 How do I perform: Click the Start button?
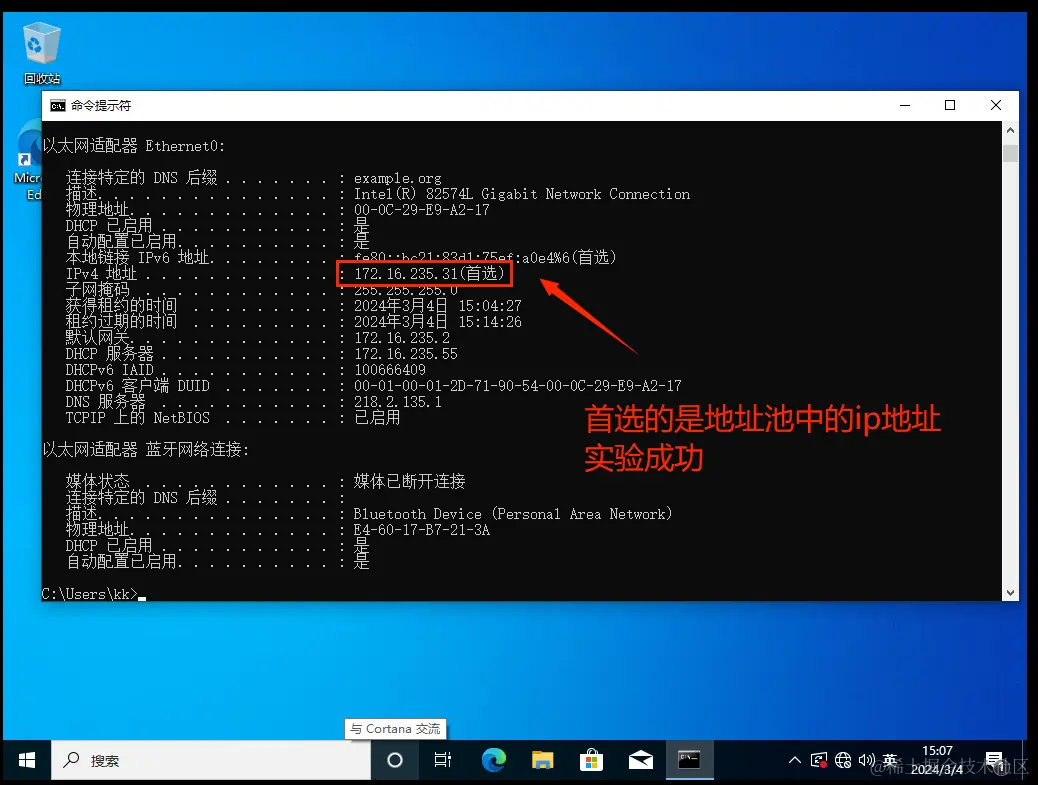[26, 760]
